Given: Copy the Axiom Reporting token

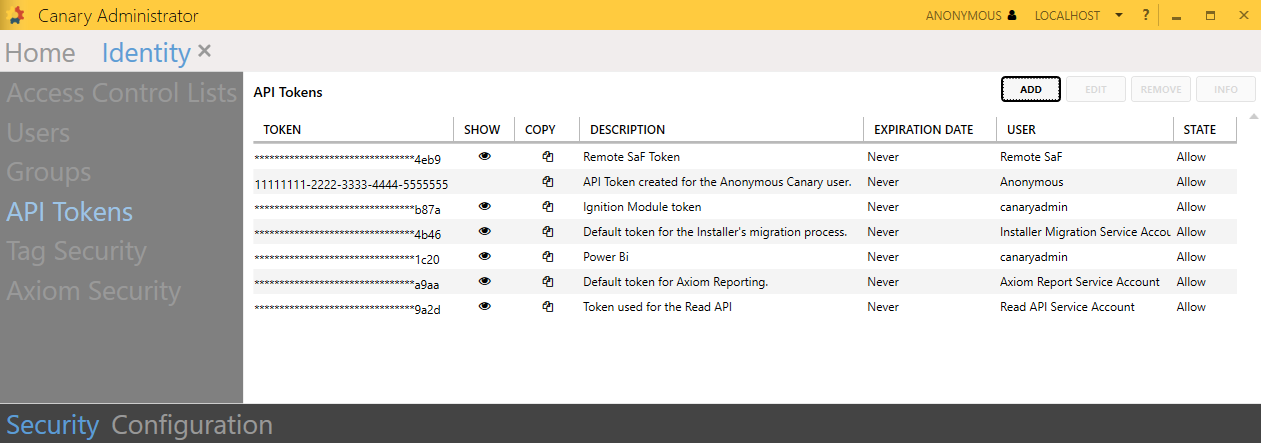Looking at the screenshot, I should pyautogui.click(x=547, y=282).
